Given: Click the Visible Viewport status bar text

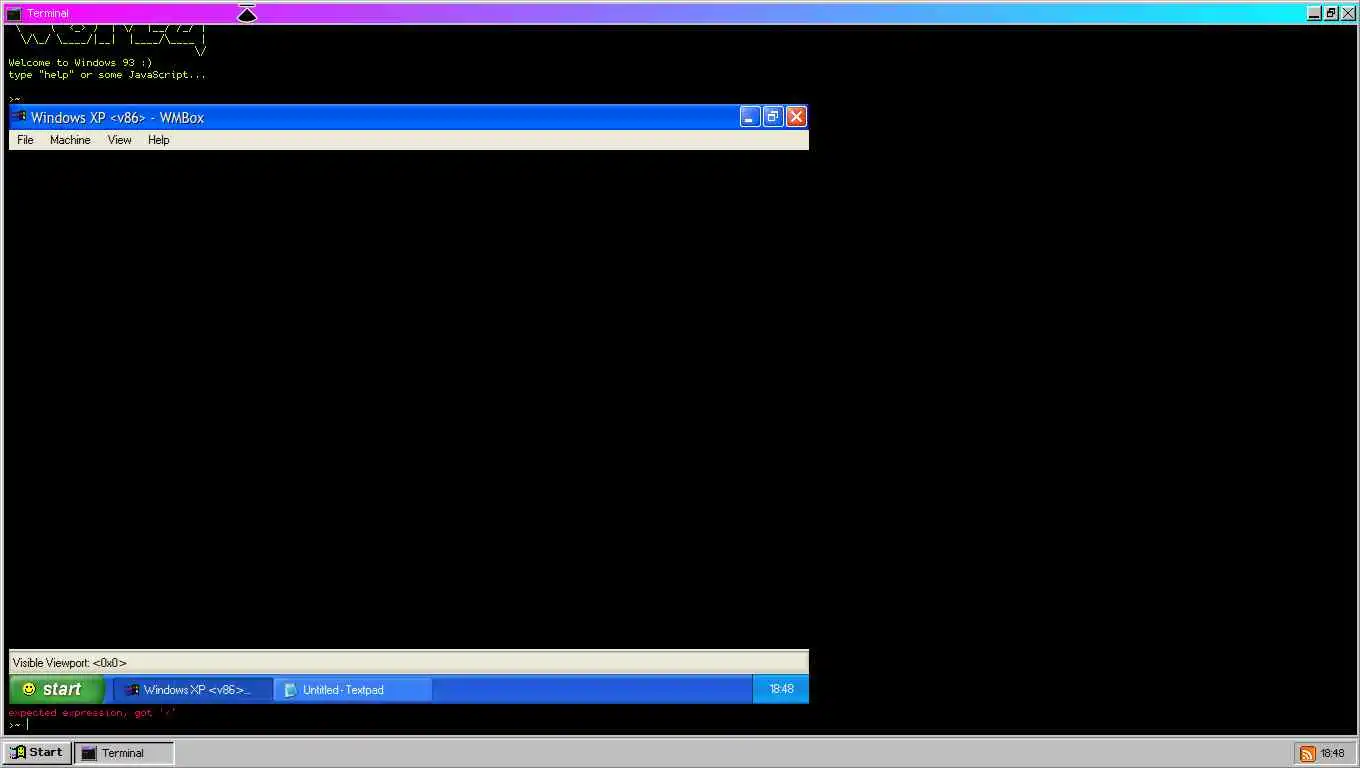Looking at the screenshot, I should (x=70, y=663).
